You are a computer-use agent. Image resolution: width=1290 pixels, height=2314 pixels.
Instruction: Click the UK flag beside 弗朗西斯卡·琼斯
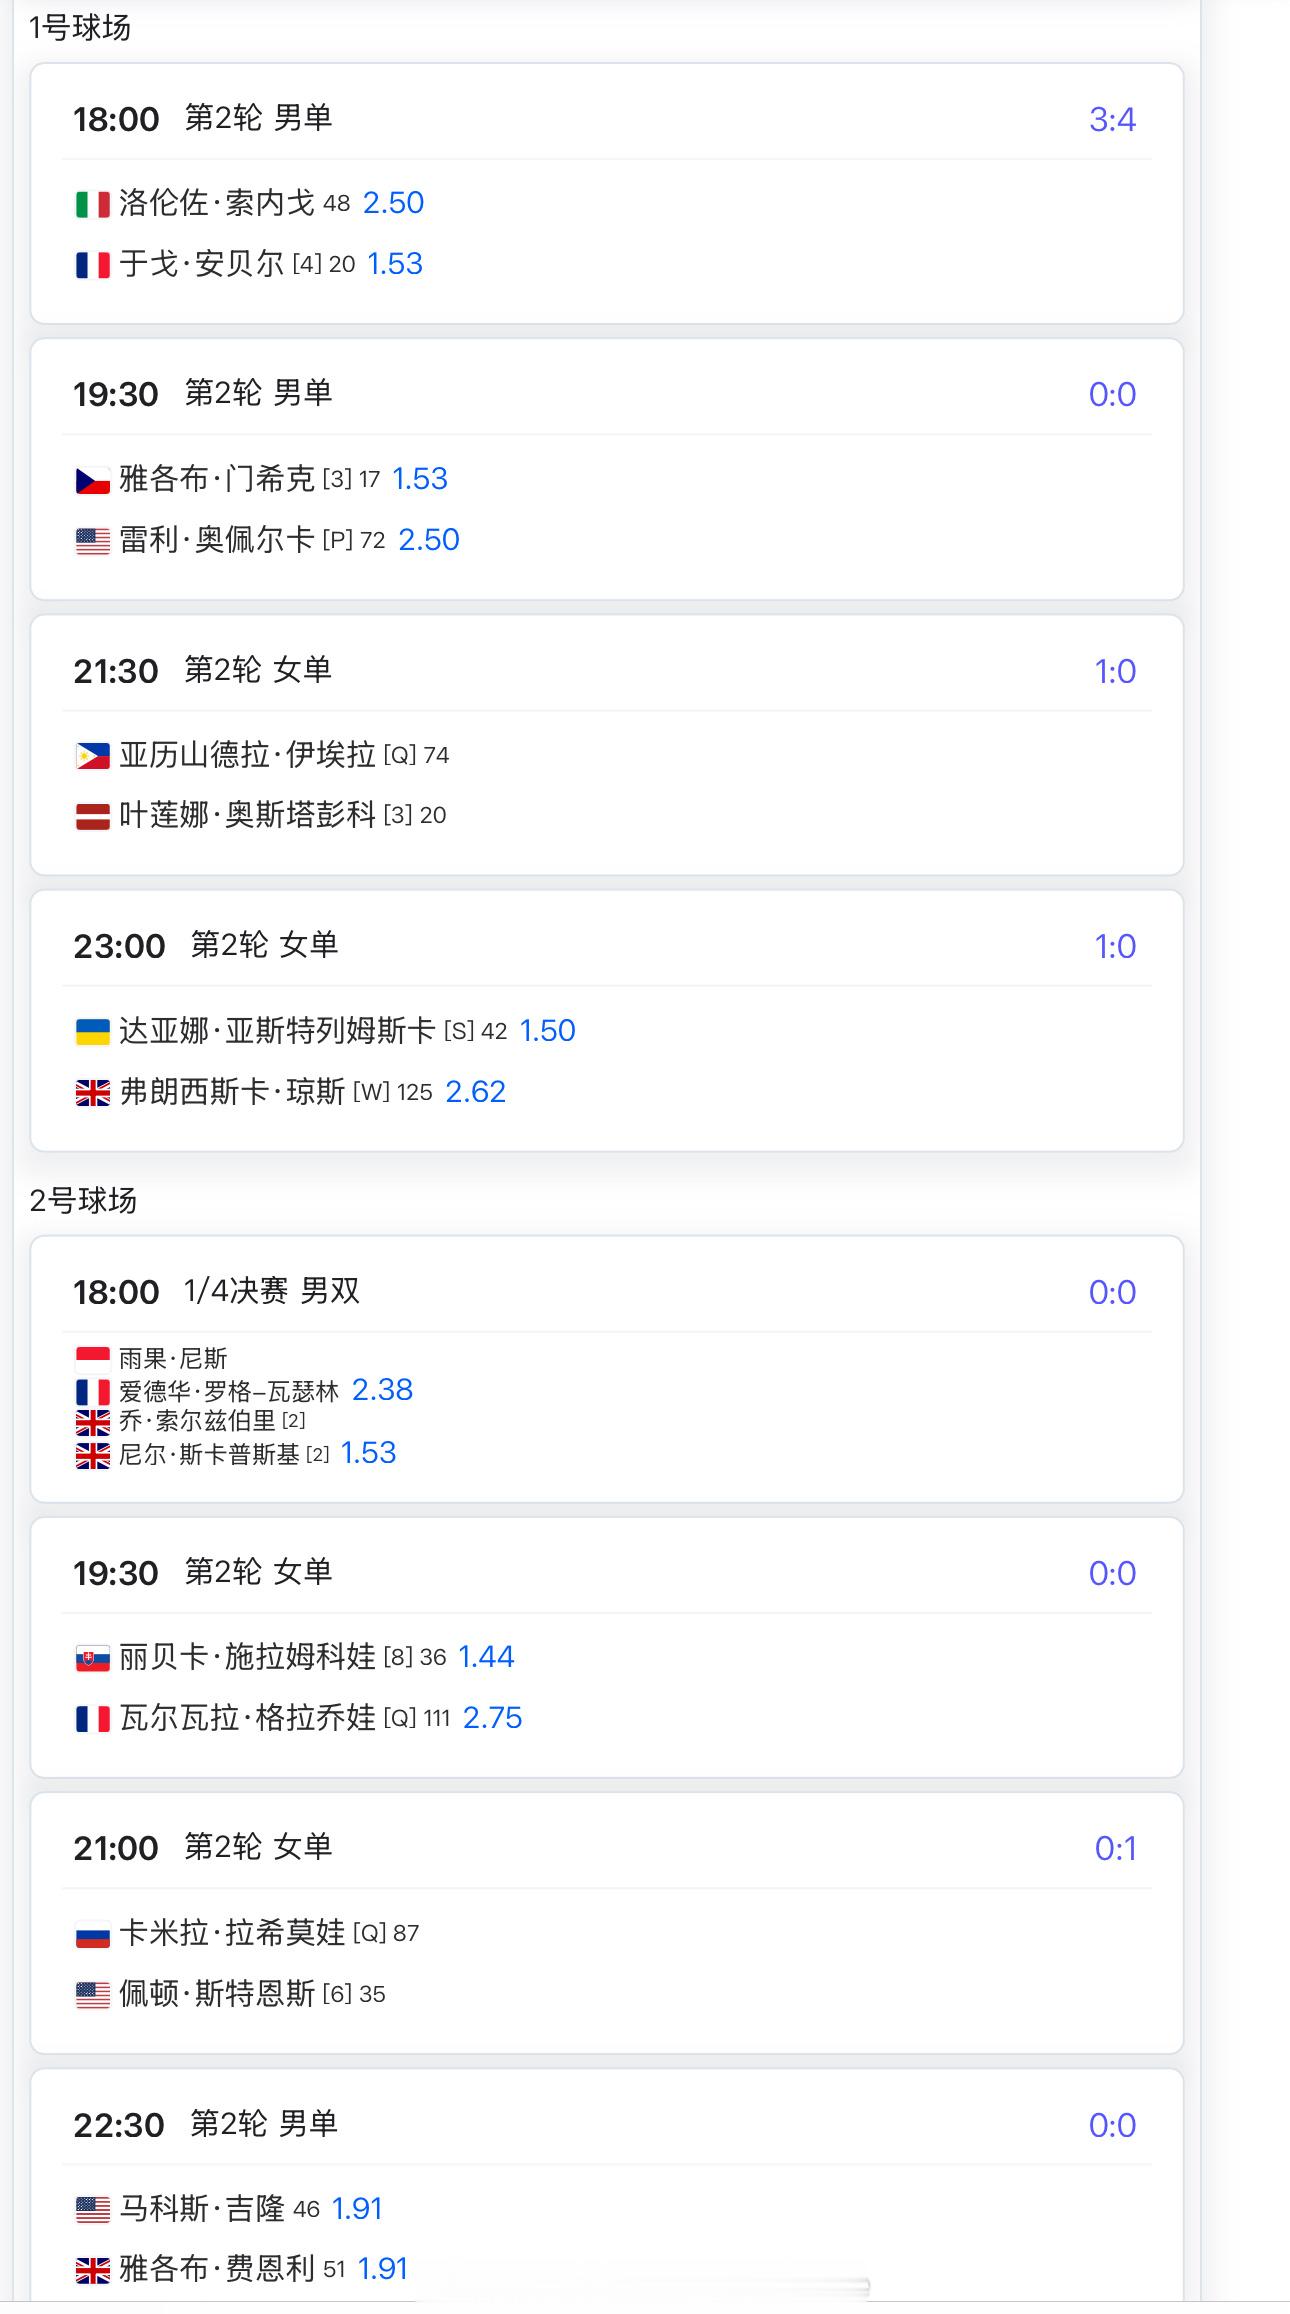click(93, 1093)
